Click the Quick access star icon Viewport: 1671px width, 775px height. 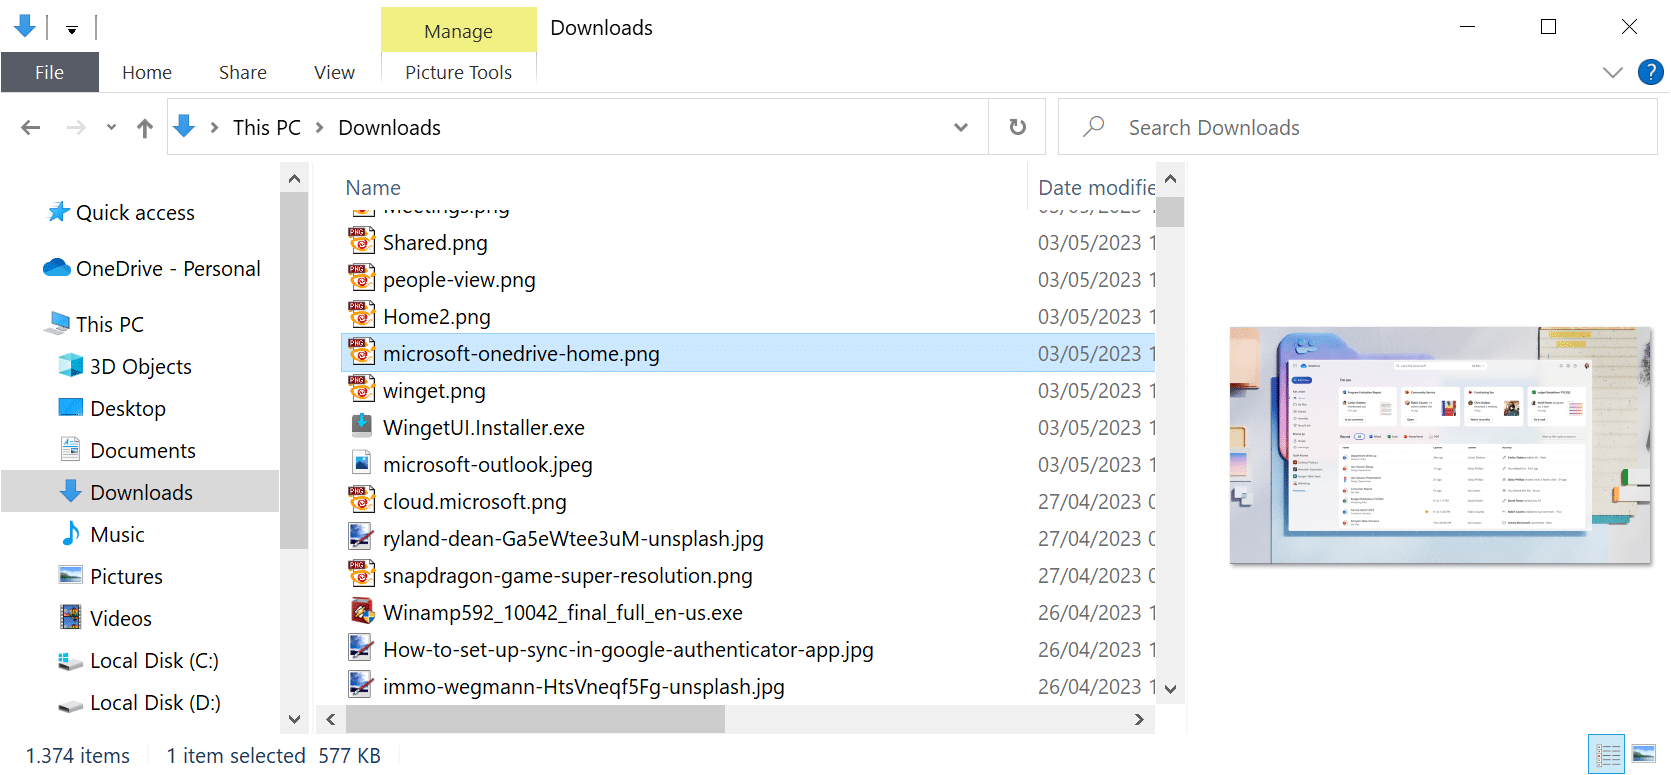(x=59, y=212)
